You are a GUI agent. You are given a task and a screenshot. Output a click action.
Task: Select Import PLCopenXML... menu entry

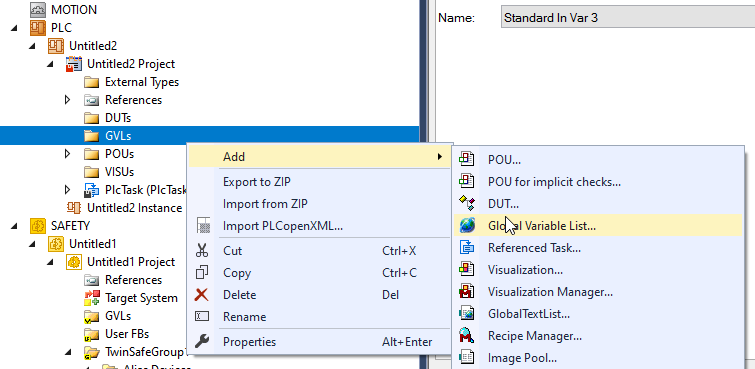coord(283,225)
